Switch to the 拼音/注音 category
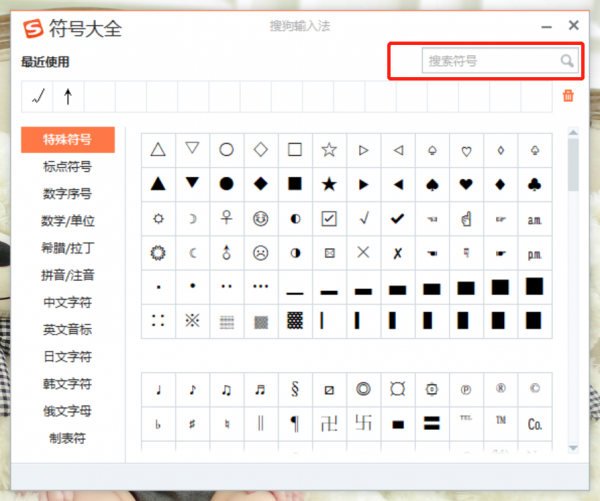The image size is (600, 501). (68, 275)
